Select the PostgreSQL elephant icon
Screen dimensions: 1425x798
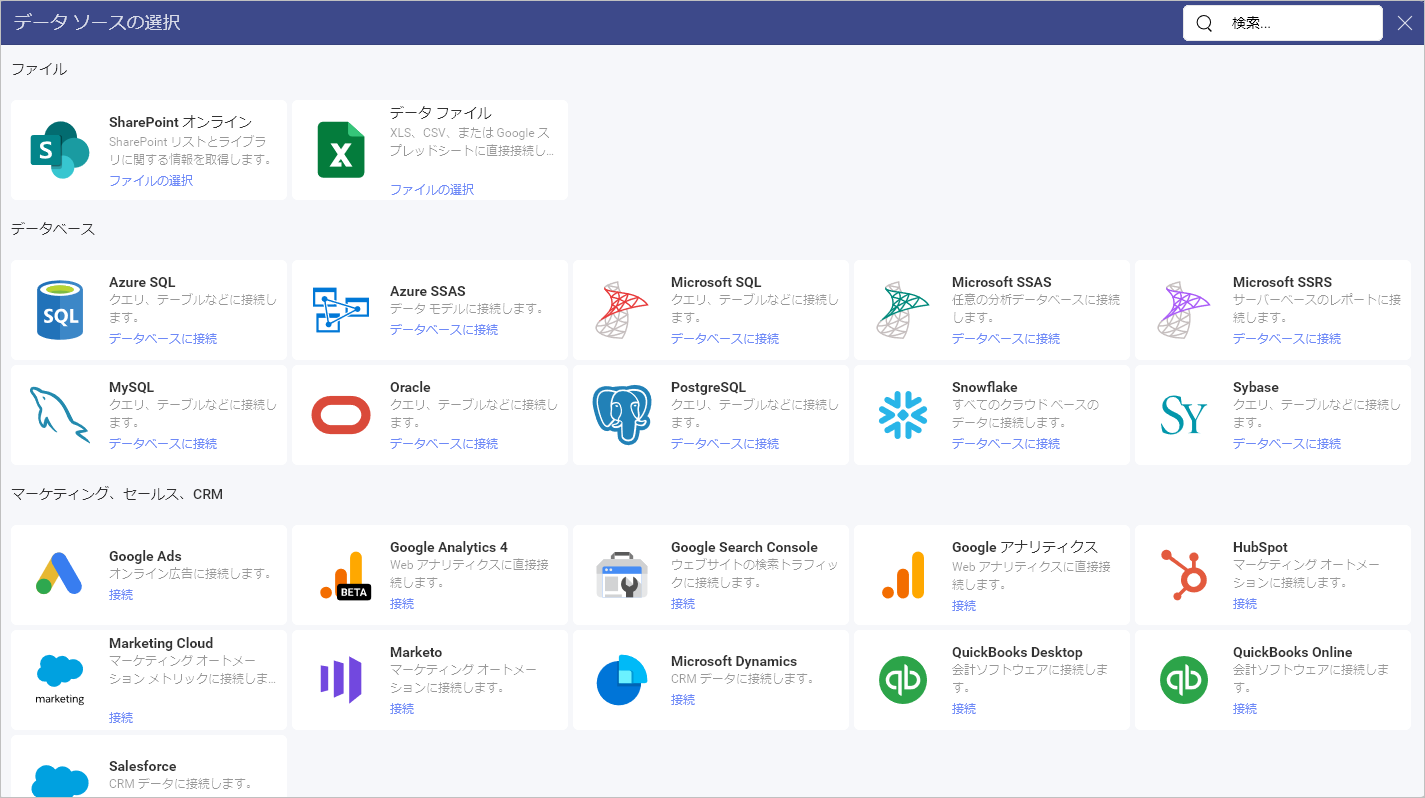pos(622,415)
